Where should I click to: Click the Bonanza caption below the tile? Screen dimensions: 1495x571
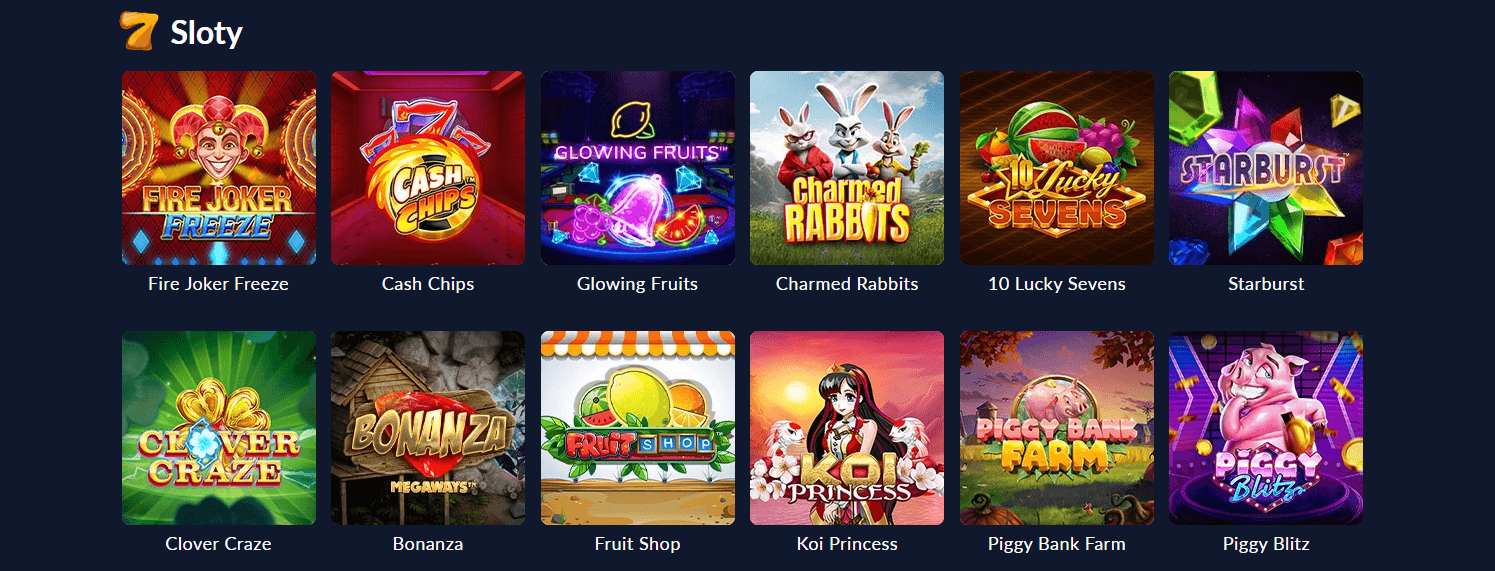point(428,544)
